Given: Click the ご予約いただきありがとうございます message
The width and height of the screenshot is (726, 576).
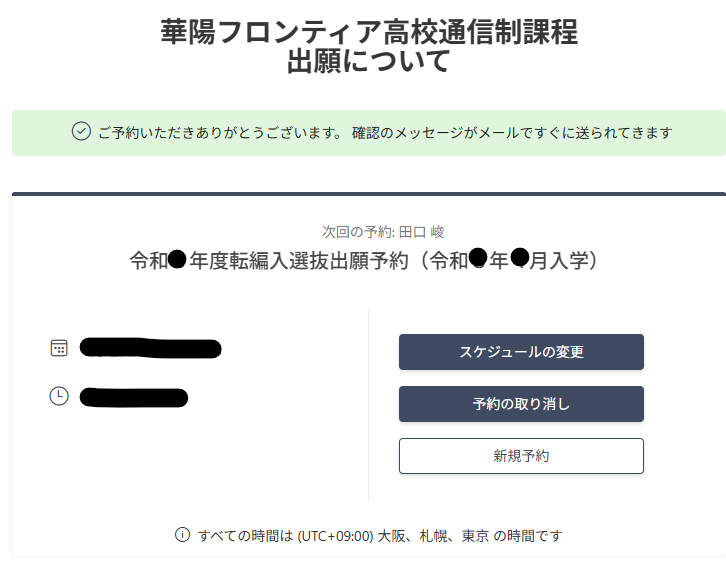Looking at the screenshot, I should pos(219,133).
